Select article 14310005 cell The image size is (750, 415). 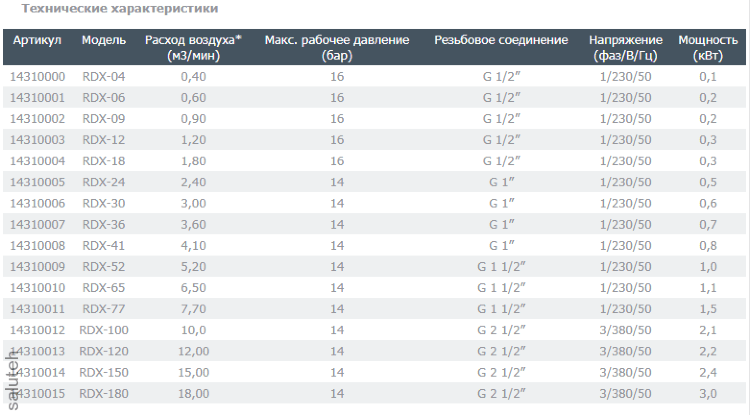click(37, 182)
